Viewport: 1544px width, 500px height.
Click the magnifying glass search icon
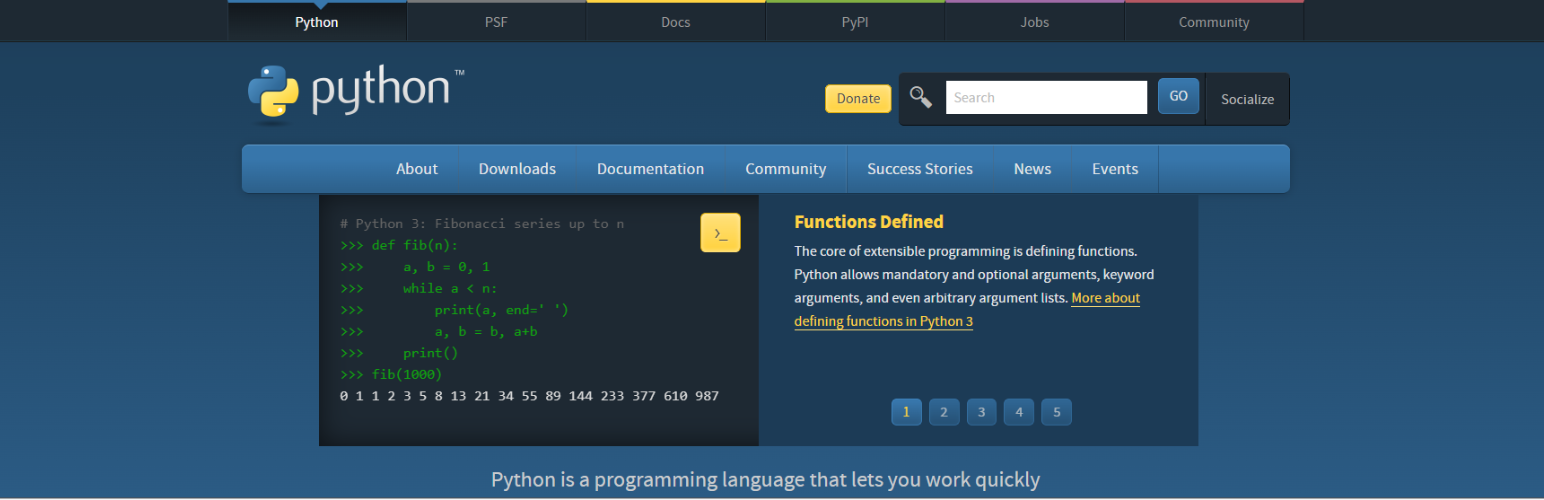(x=920, y=97)
